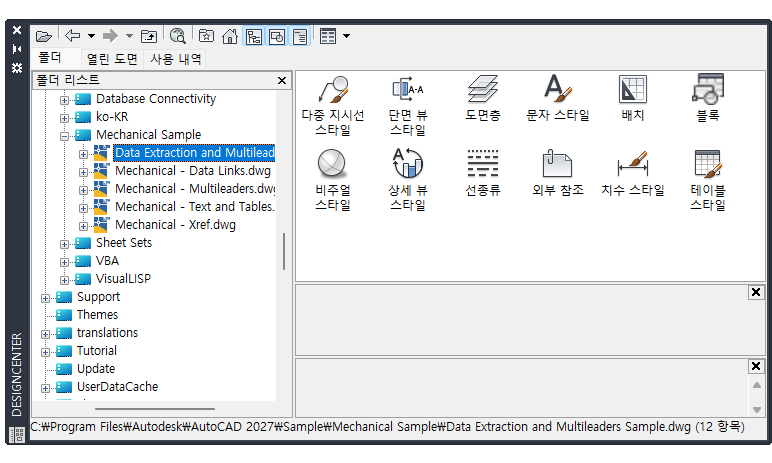Image resolution: width=772 pixels, height=463 pixels.
Task: Toggle the Description pane button
Action: tap(300, 36)
